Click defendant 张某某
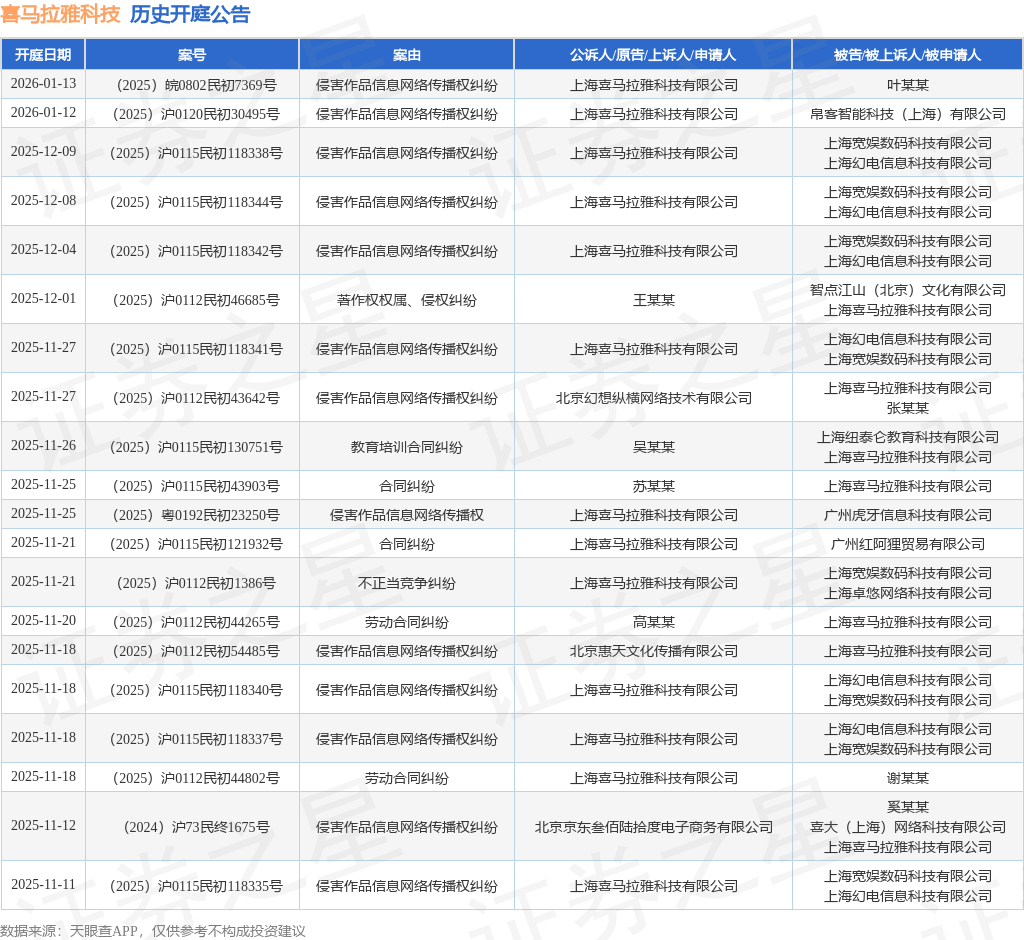Viewport: 1024px width, 940px height. 908,408
